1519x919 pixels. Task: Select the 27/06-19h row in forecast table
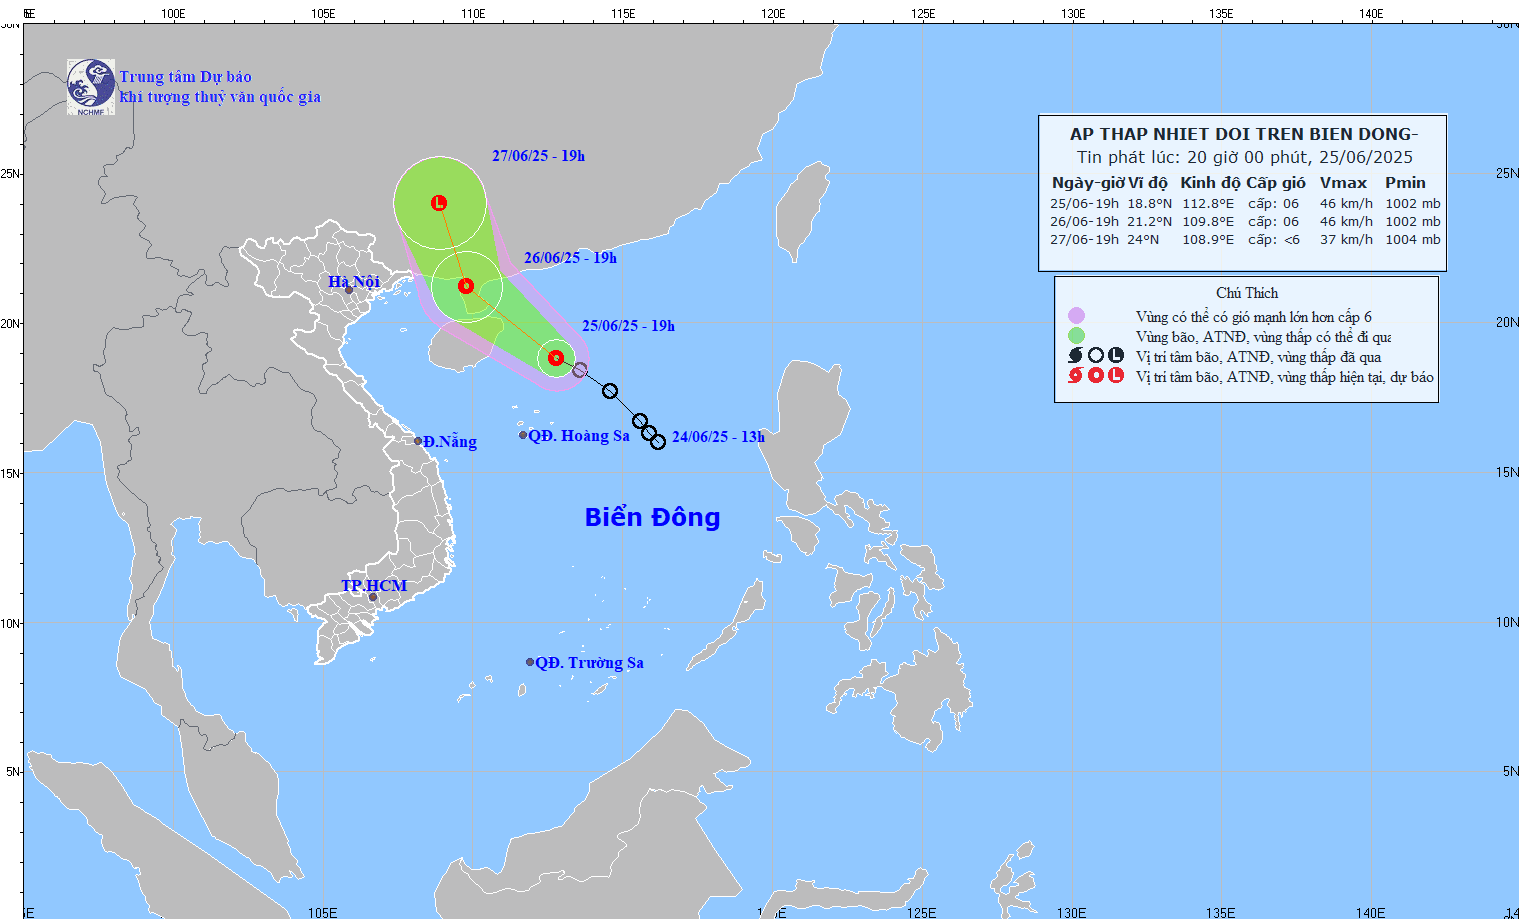(1244, 239)
